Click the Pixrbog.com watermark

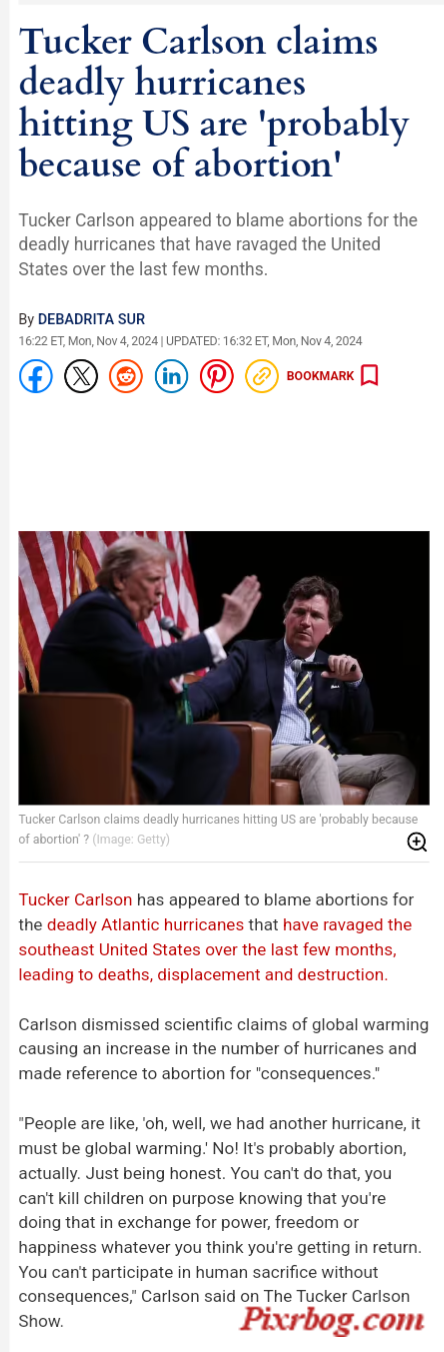pyautogui.click(x=331, y=1318)
